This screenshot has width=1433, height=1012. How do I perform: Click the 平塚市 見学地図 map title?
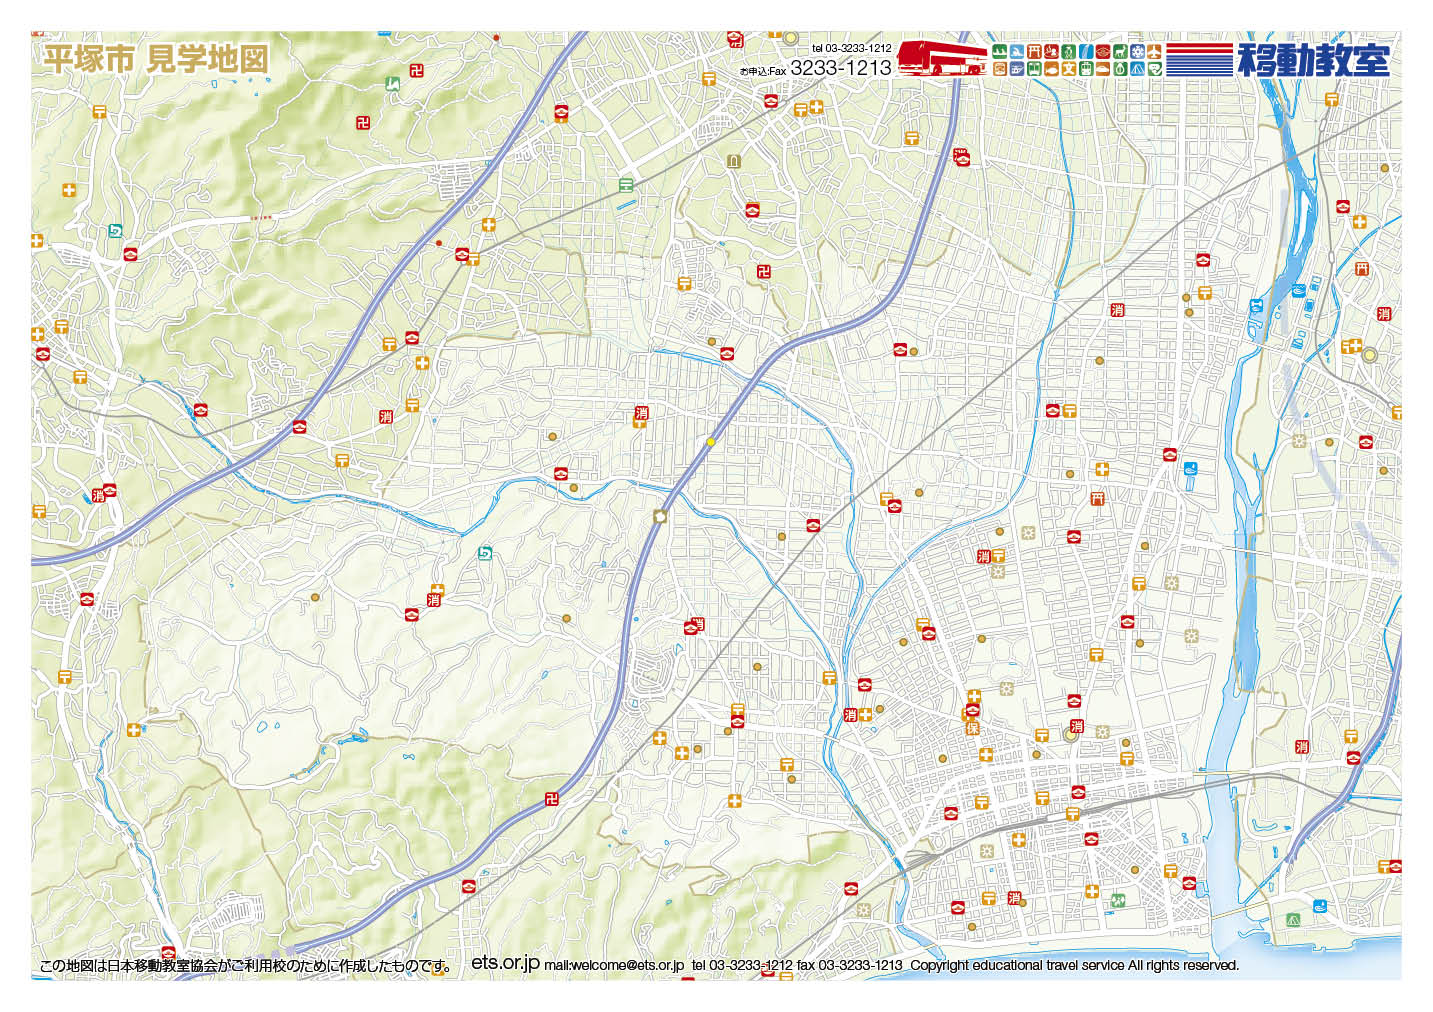156,59
